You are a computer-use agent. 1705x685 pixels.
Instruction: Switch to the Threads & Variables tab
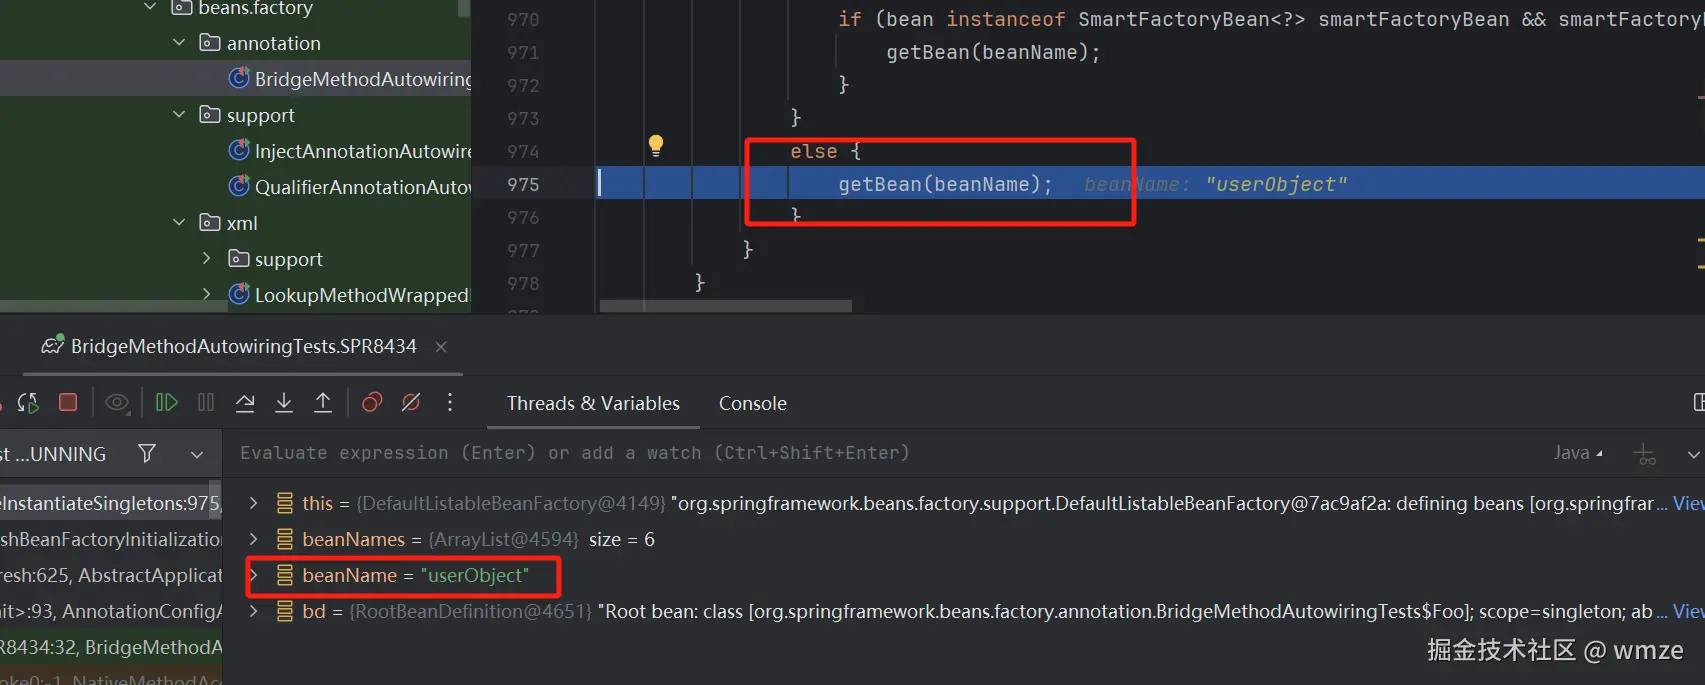(593, 403)
